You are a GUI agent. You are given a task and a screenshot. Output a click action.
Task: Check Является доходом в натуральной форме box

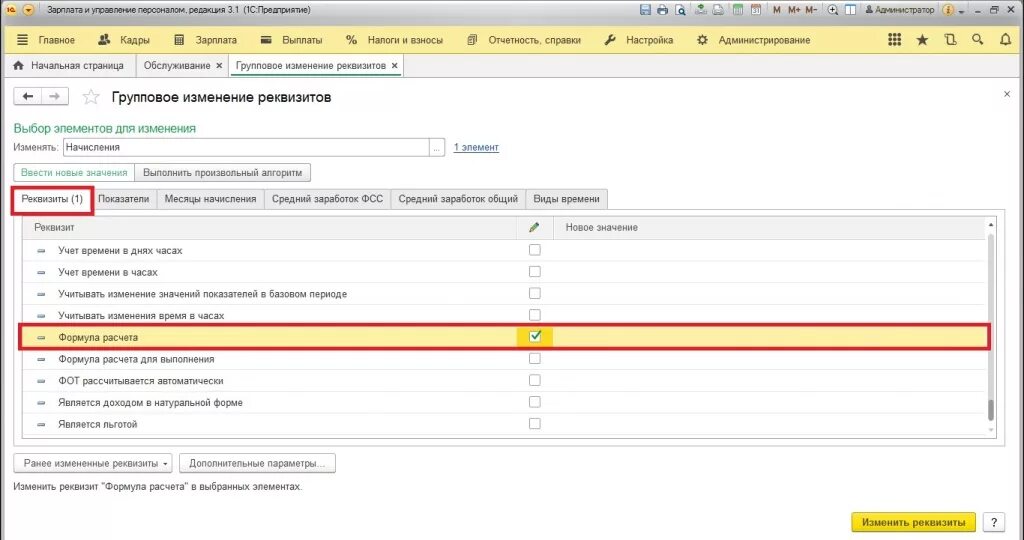535,402
